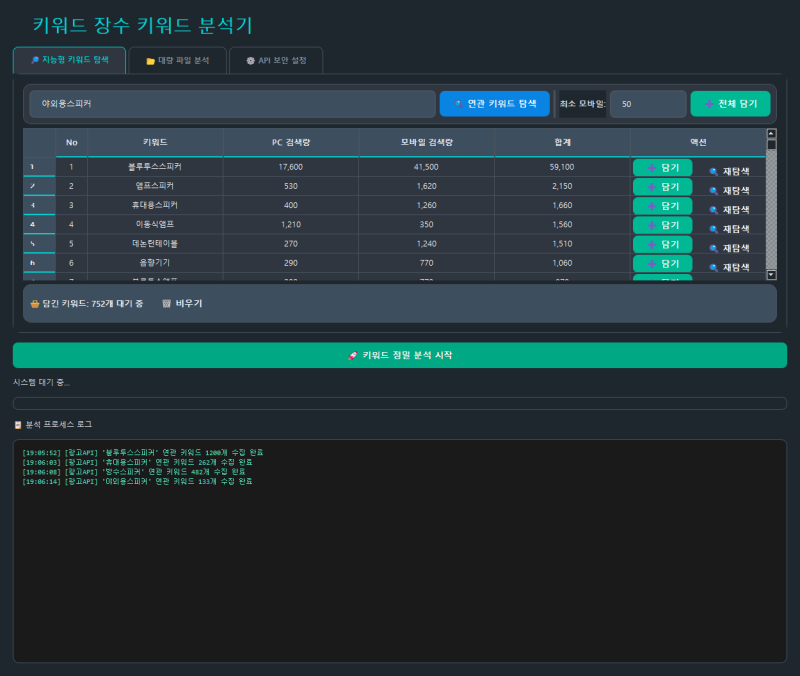Select the PC volume cell 17,600
Viewport: 800px width, 676px height.
pyautogui.click(x=291, y=167)
